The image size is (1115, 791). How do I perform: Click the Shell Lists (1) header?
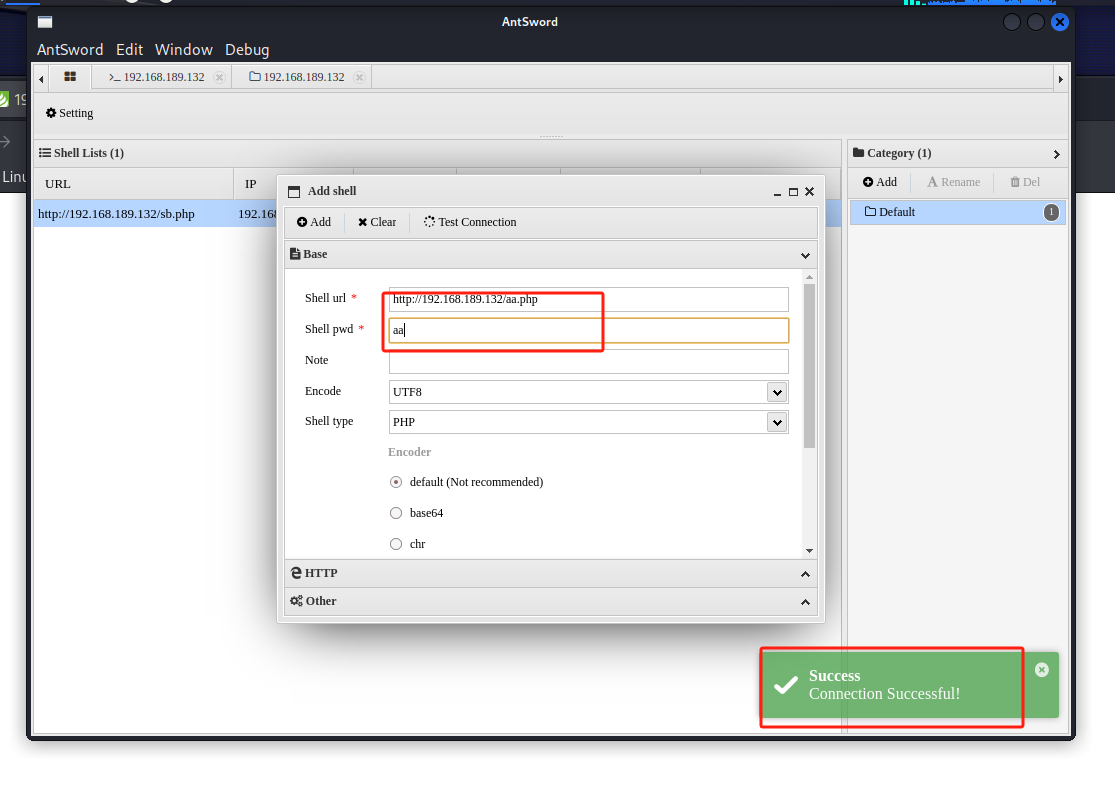click(81, 153)
